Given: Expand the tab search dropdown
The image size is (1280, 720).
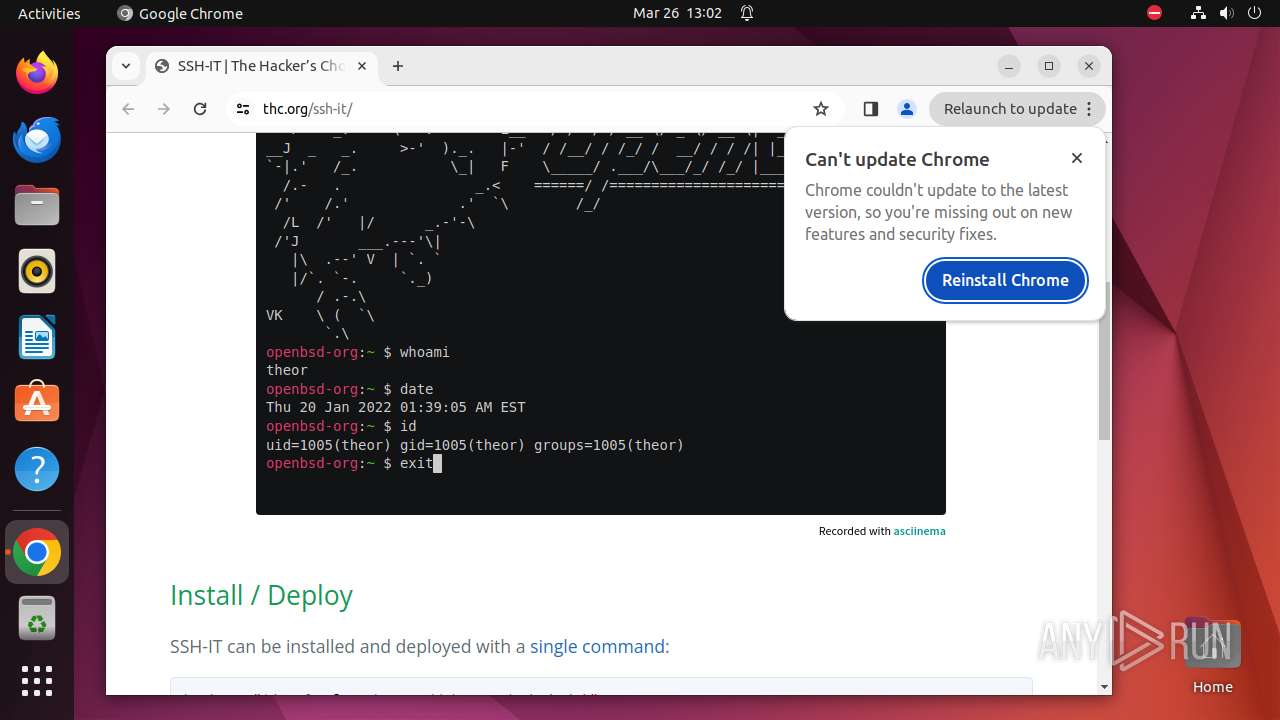Looking at the screenshot, I should pos(125,66).
